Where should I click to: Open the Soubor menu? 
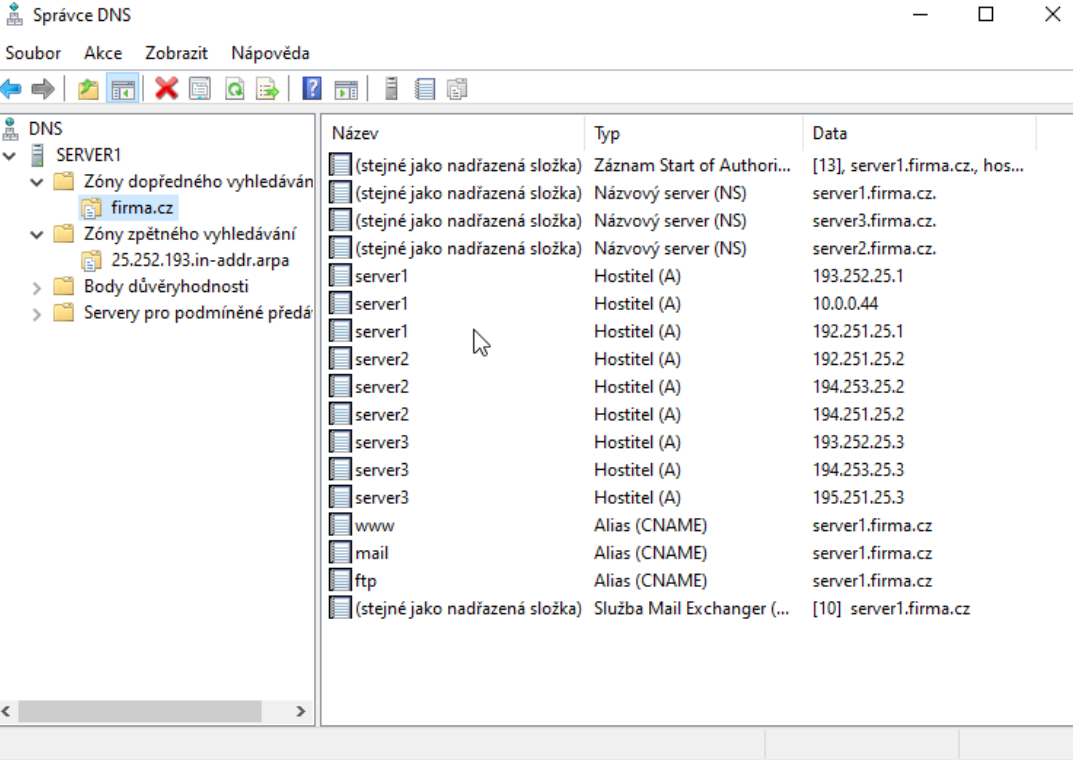pos(33,53)
